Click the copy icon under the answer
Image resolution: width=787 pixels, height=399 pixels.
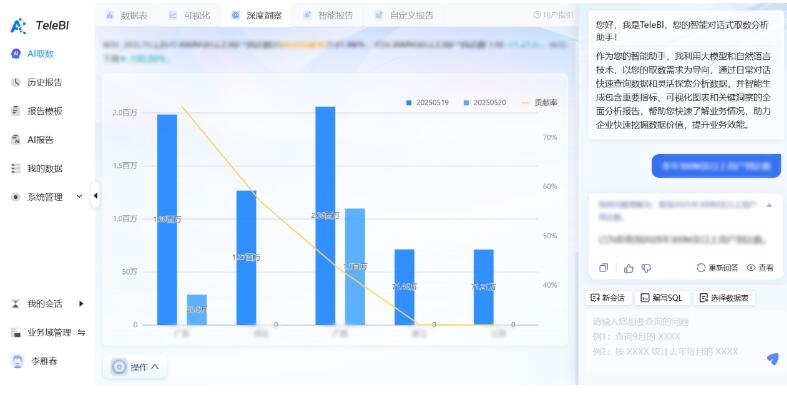click(x=603, y=268)
